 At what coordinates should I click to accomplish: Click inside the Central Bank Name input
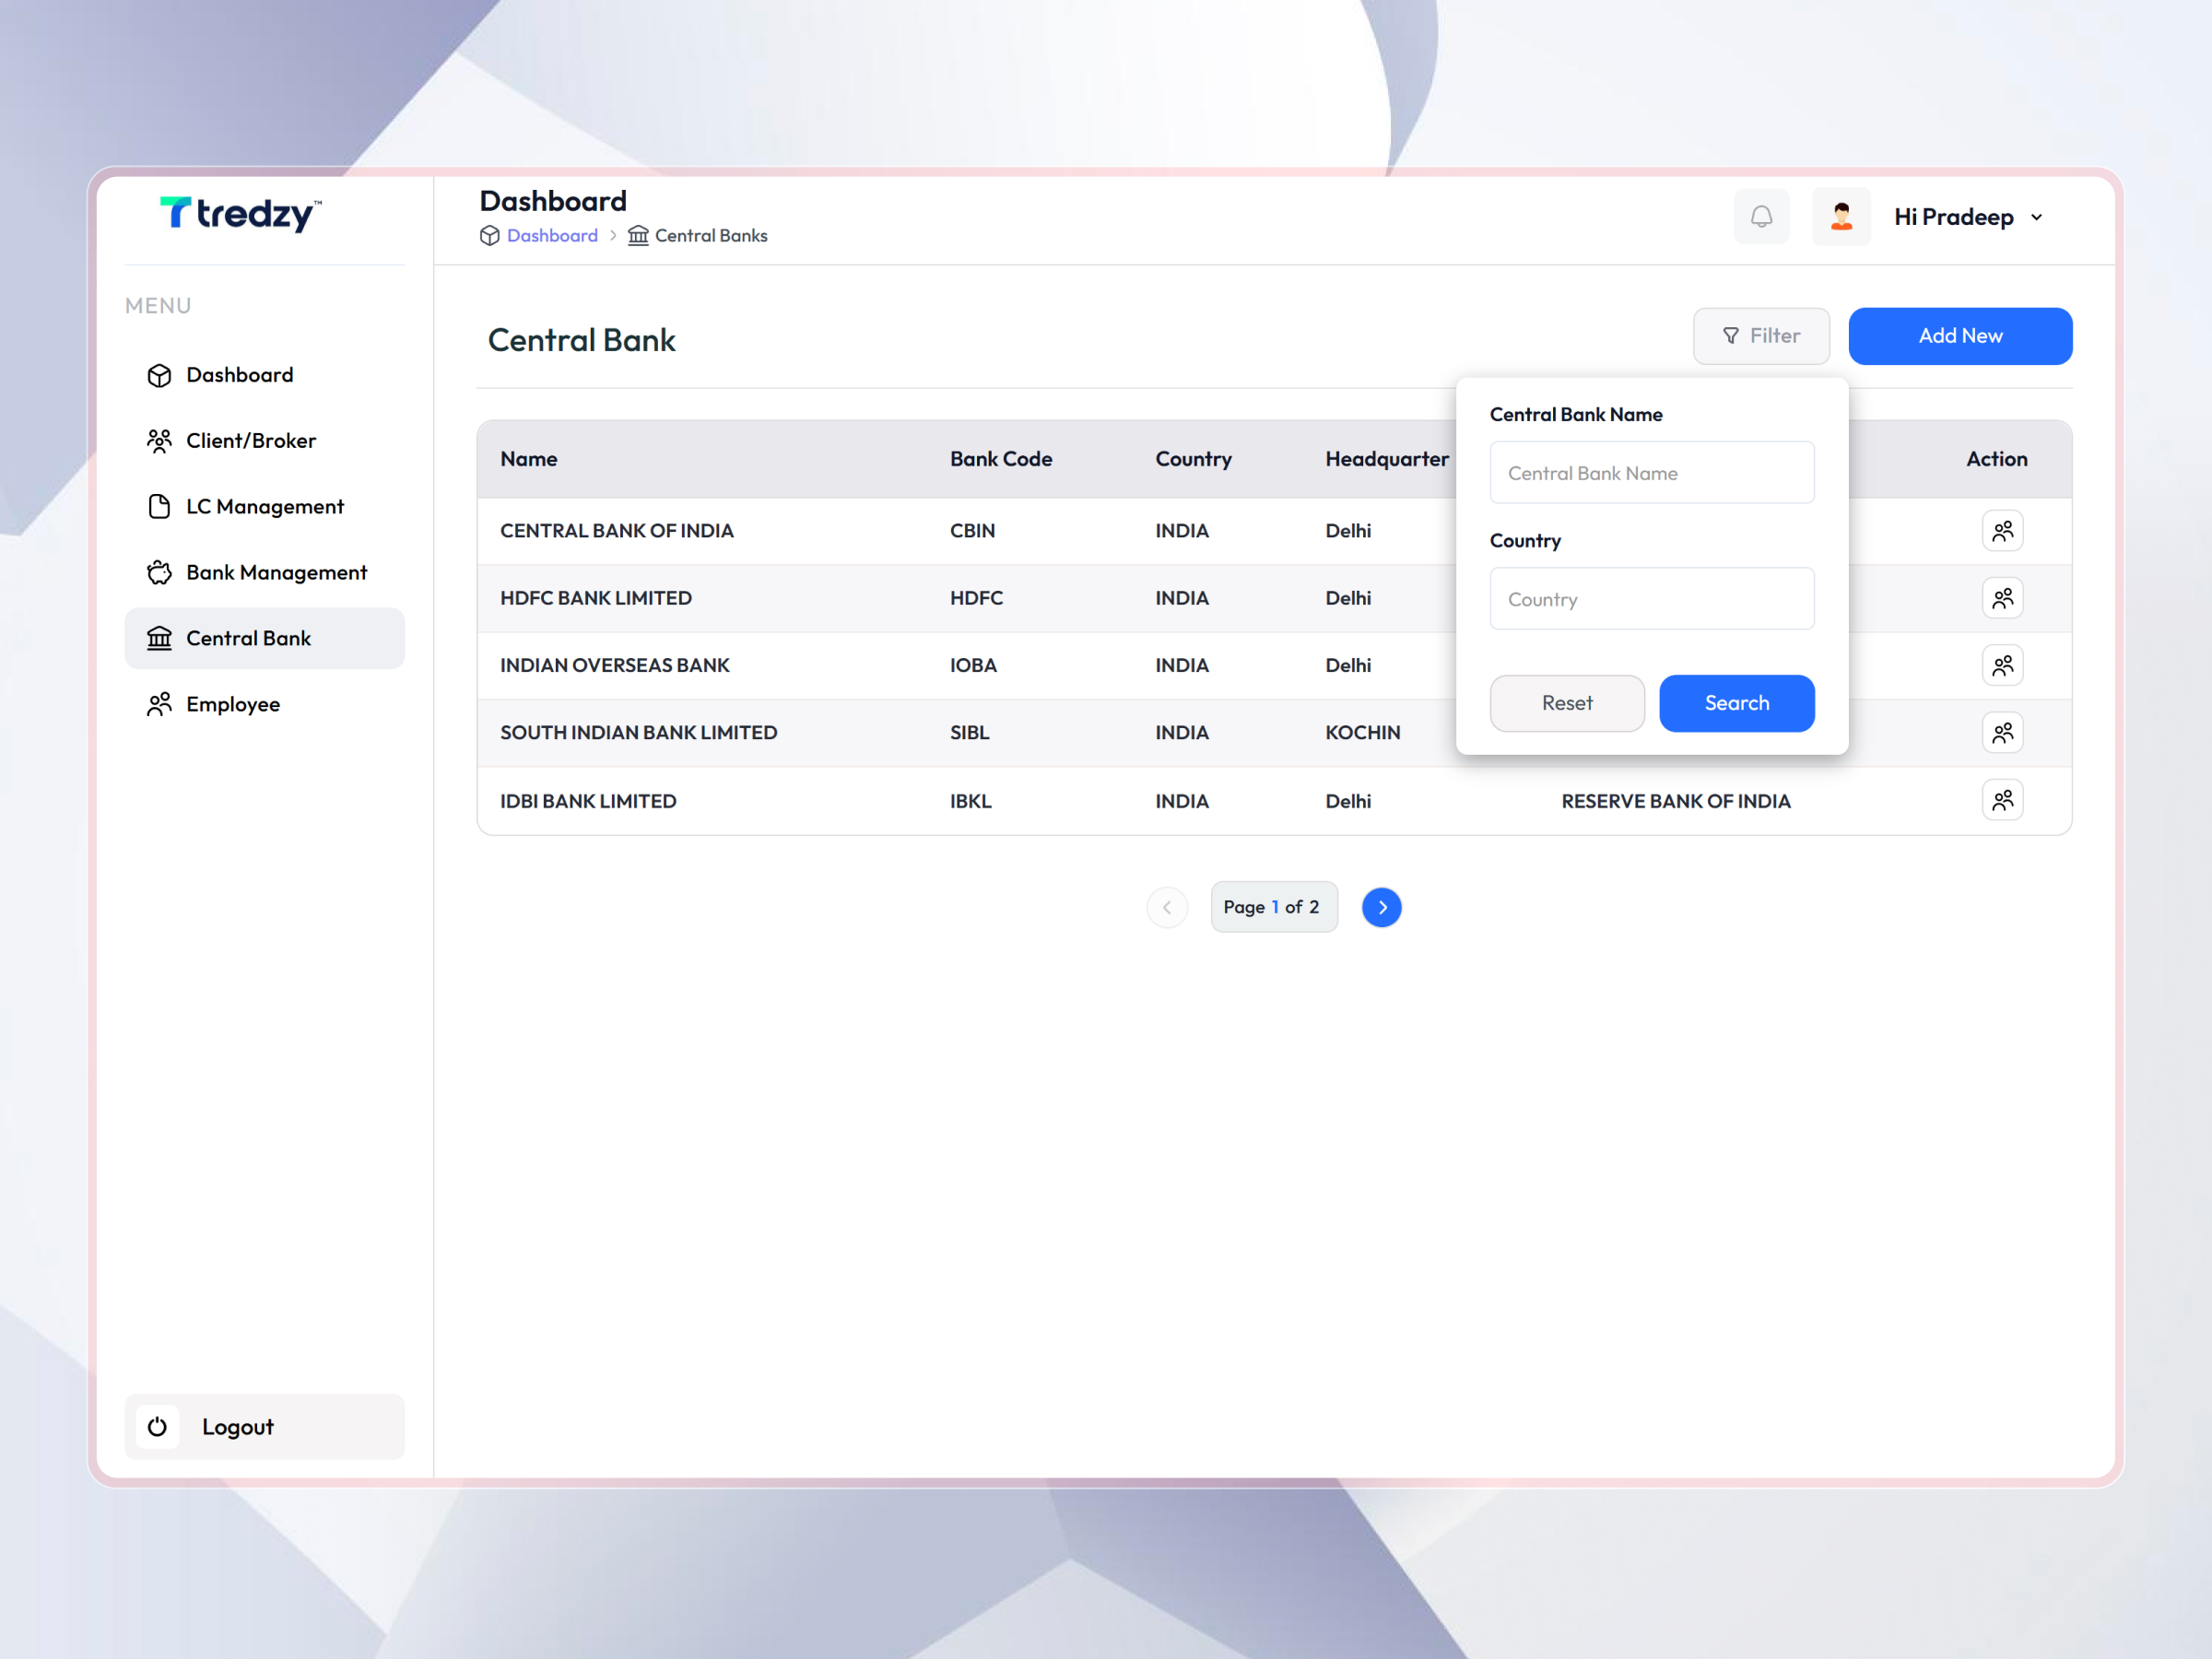click(x=1651, y=472)
